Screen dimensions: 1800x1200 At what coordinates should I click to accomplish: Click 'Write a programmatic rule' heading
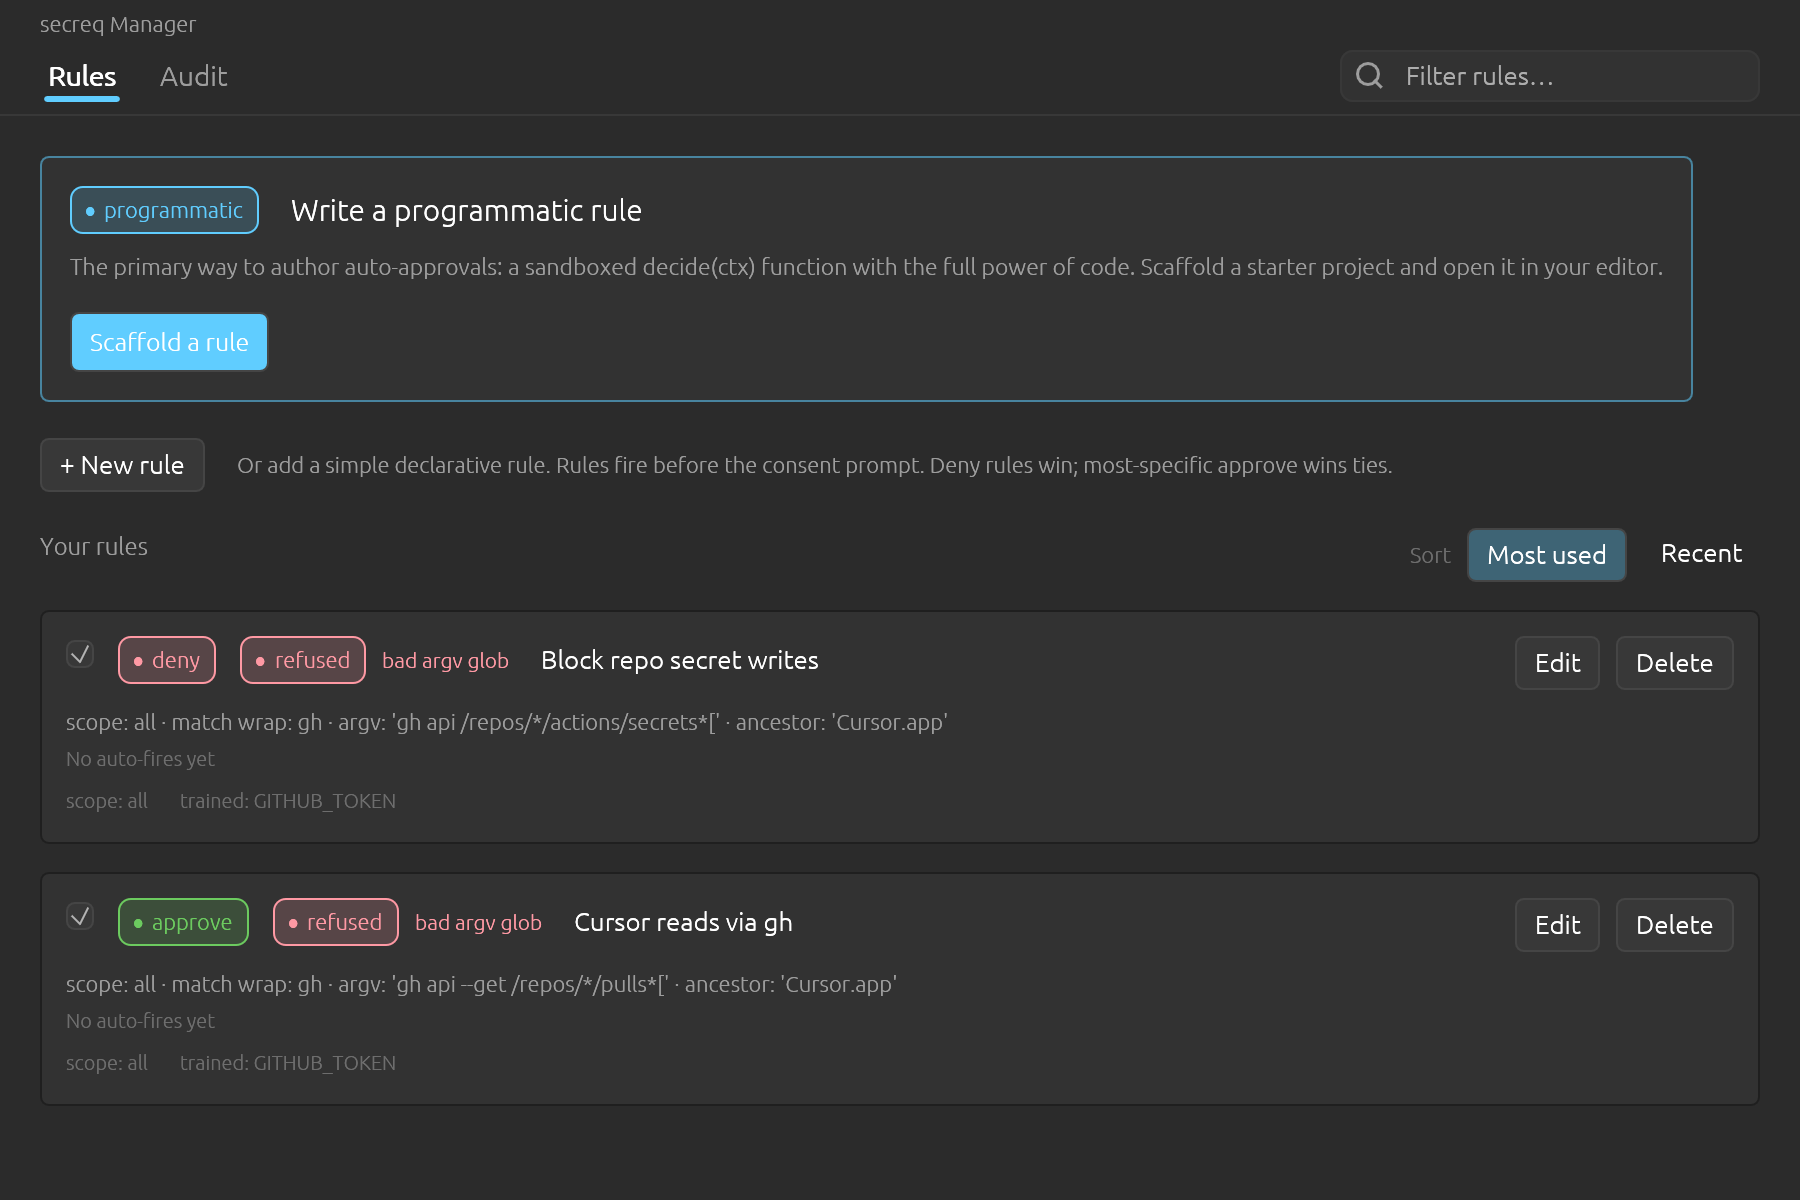(x=466, y=211)
